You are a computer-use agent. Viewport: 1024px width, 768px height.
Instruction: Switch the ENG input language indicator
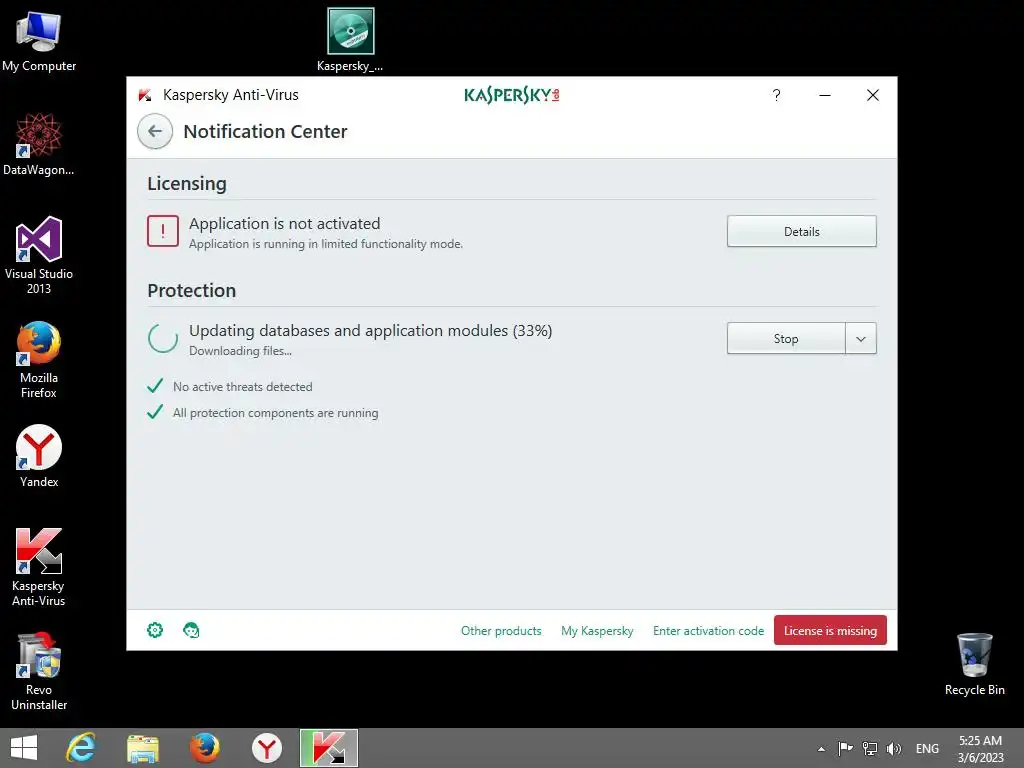click(x=927, y=749)
